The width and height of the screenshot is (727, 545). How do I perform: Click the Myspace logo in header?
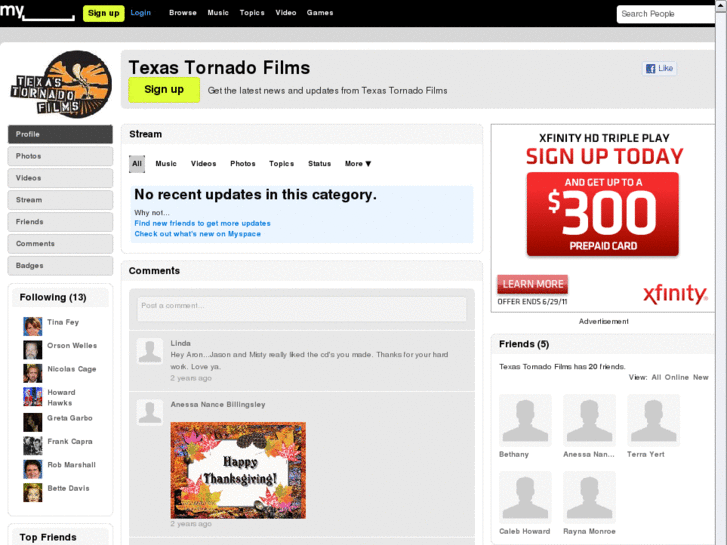coord(37,13)
